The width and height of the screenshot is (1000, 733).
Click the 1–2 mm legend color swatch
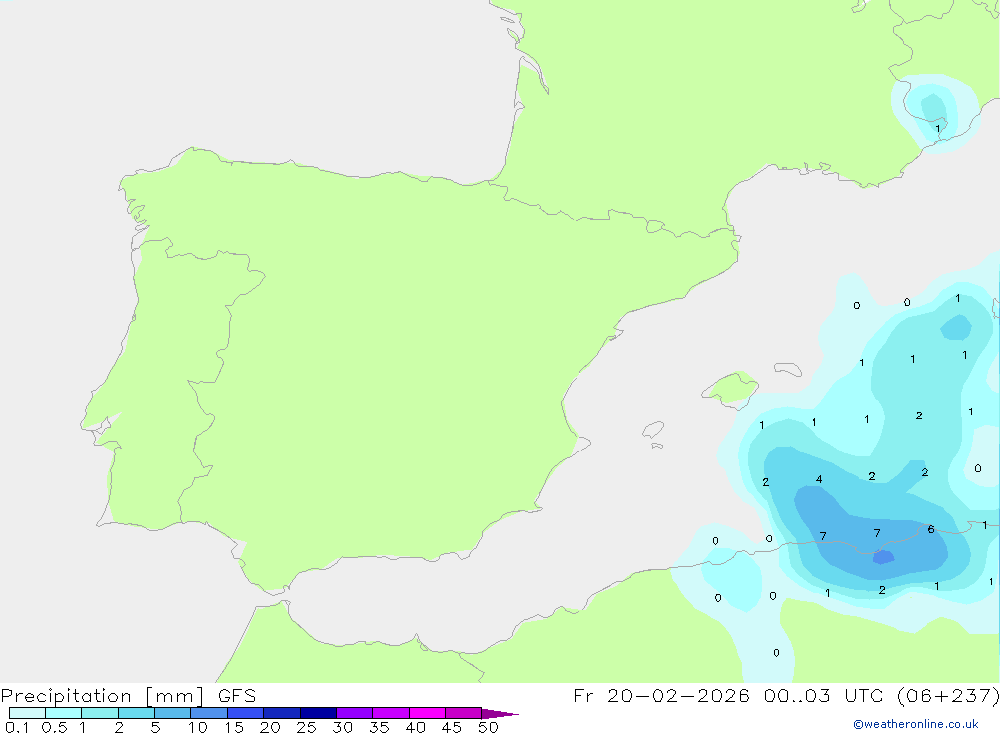point(100,713)
